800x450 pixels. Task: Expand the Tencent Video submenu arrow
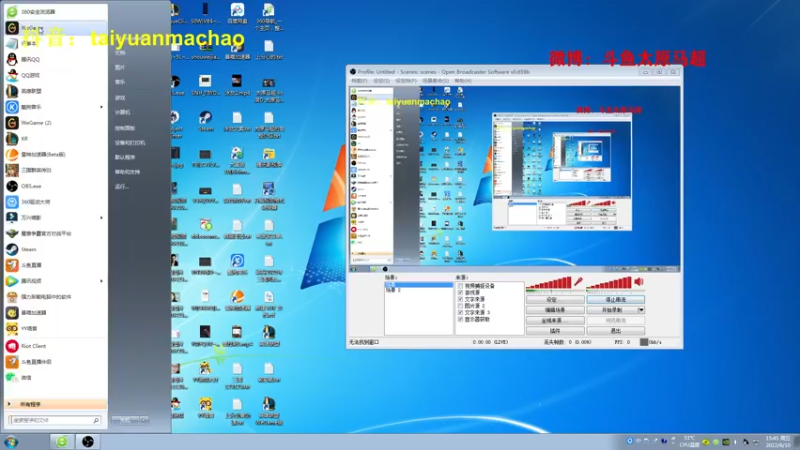coord(101,281)
